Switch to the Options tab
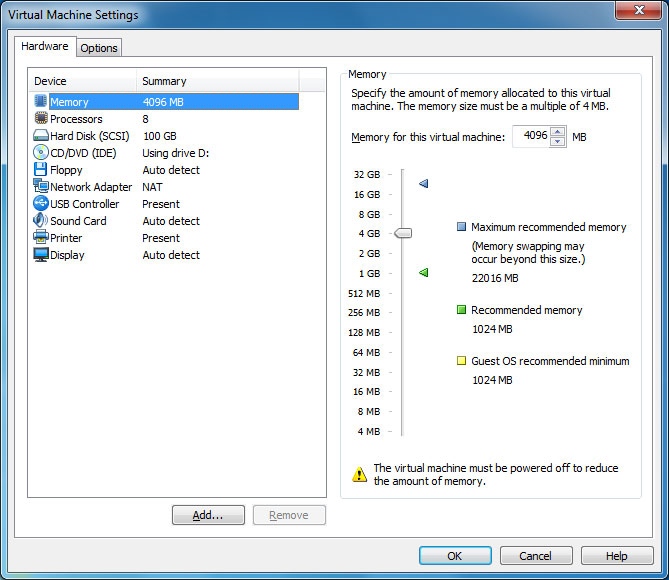The width and height of the screenshot is (669, 580). click(x=99, y=48)
